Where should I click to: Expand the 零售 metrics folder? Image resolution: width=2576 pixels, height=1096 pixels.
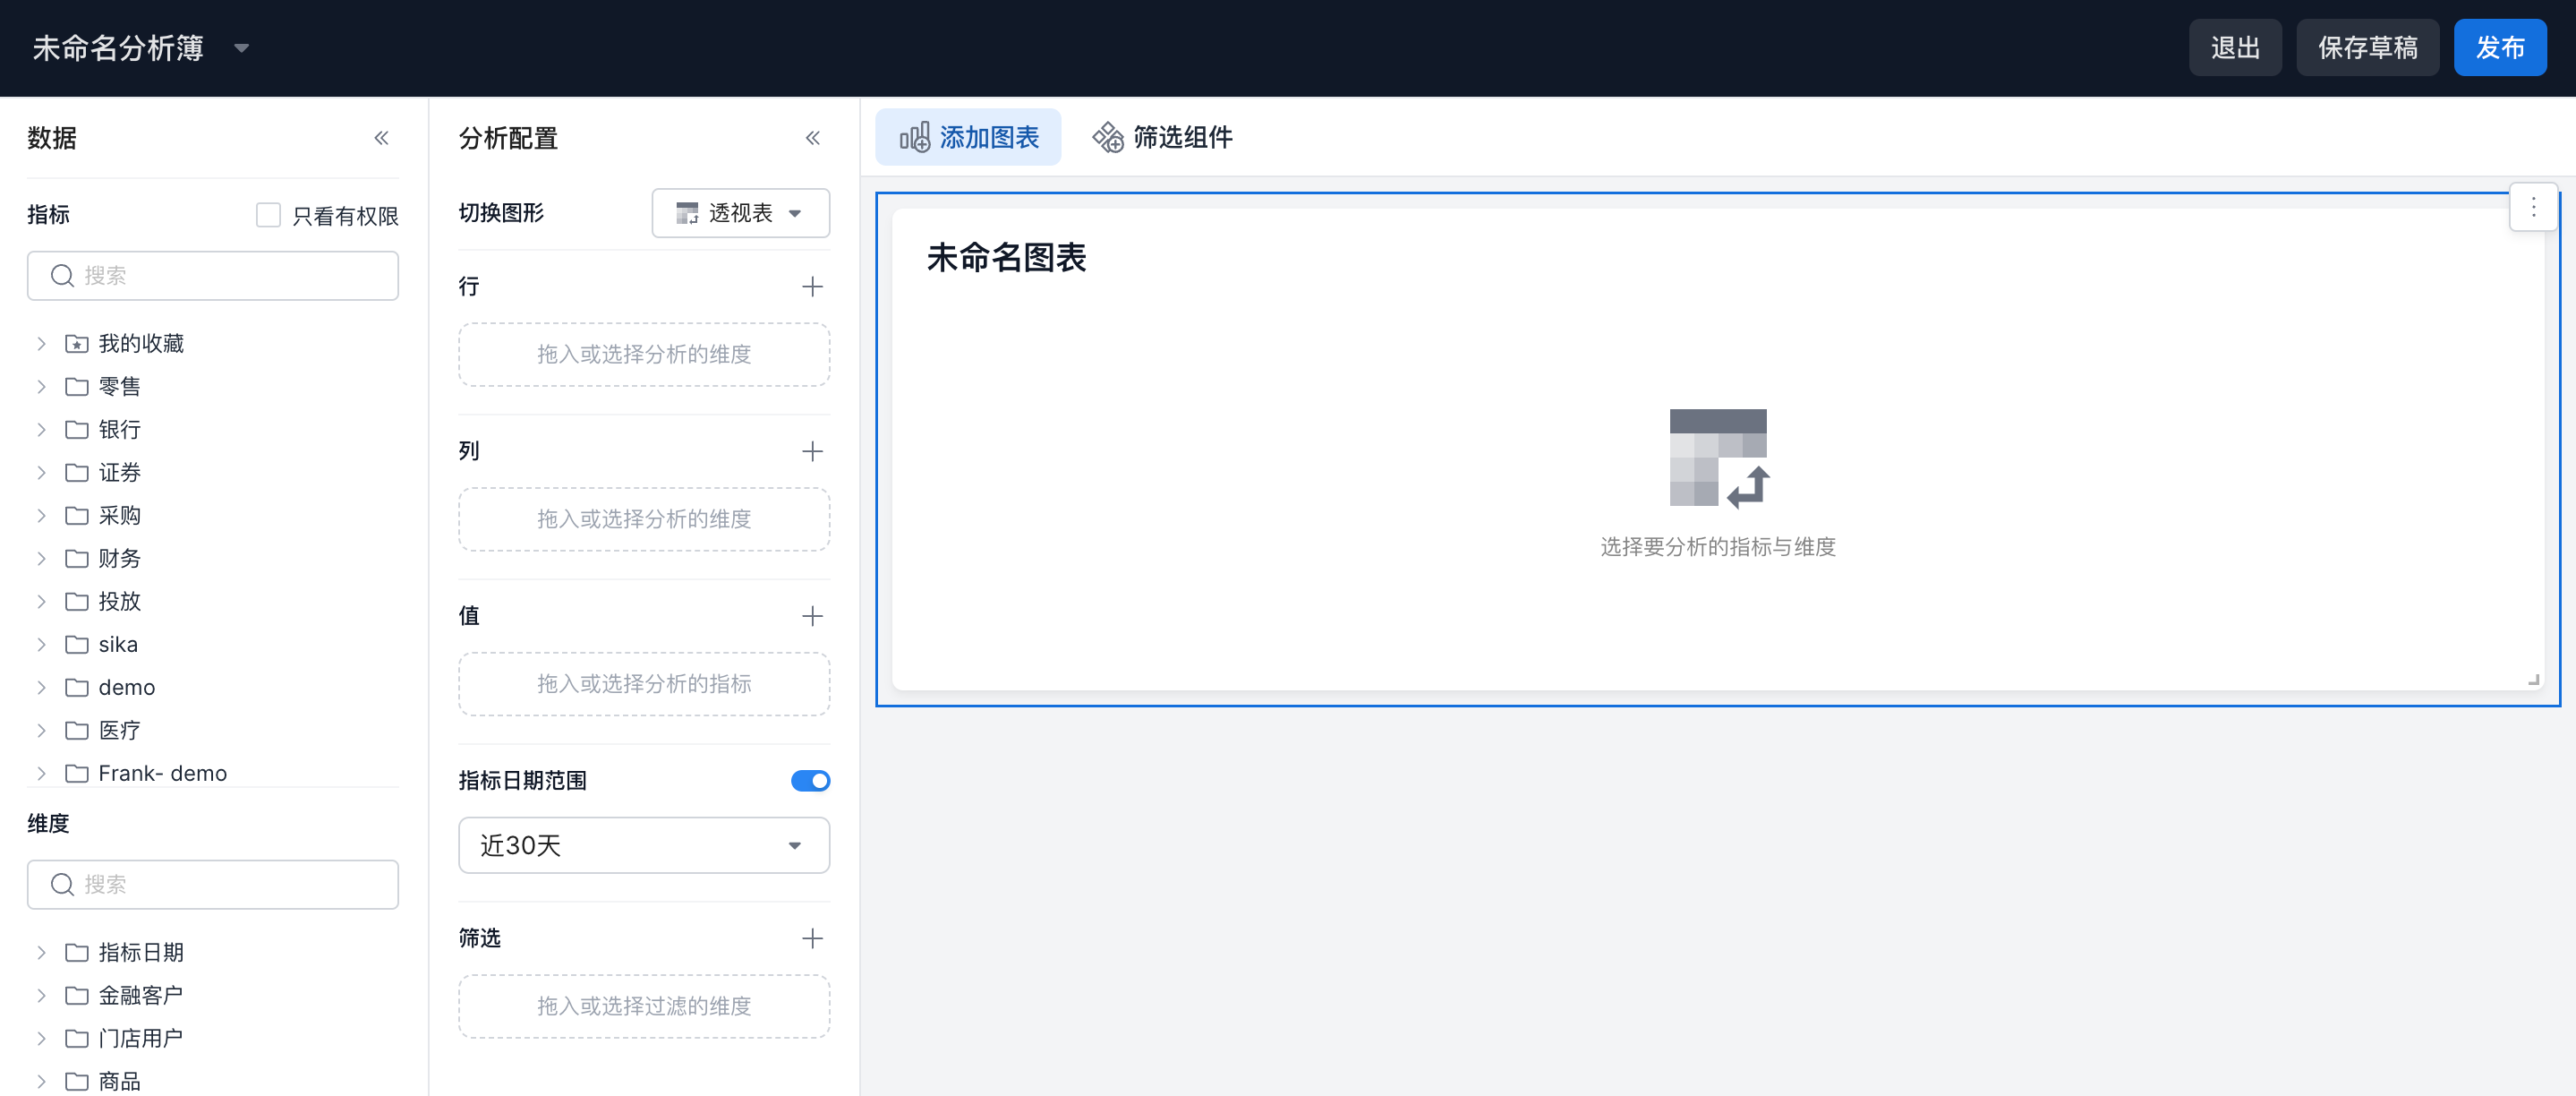41,387
